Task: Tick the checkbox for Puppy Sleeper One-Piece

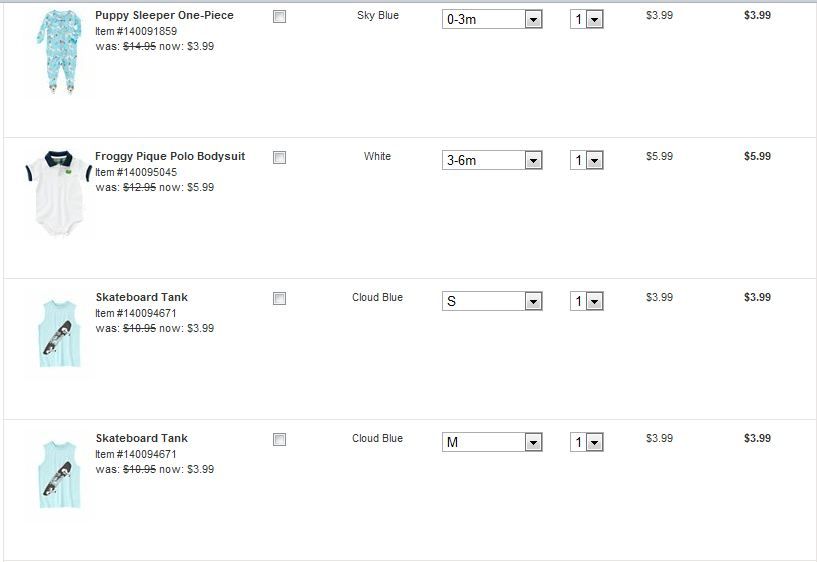Action: tap(280, 17)
